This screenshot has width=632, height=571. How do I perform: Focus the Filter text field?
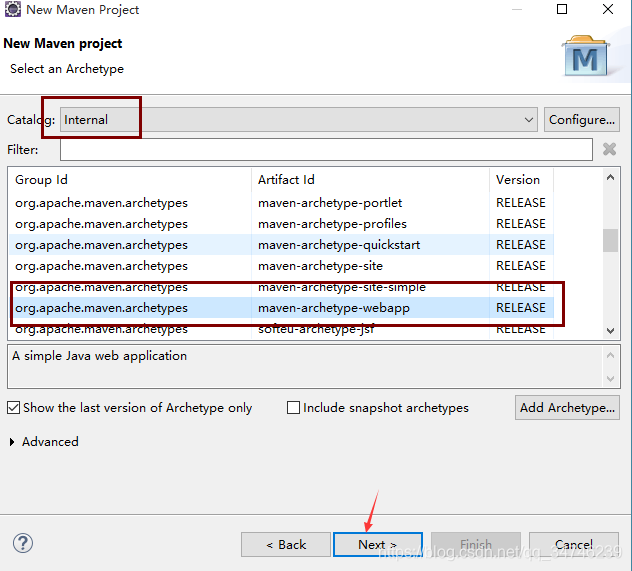tap(326, 149)
